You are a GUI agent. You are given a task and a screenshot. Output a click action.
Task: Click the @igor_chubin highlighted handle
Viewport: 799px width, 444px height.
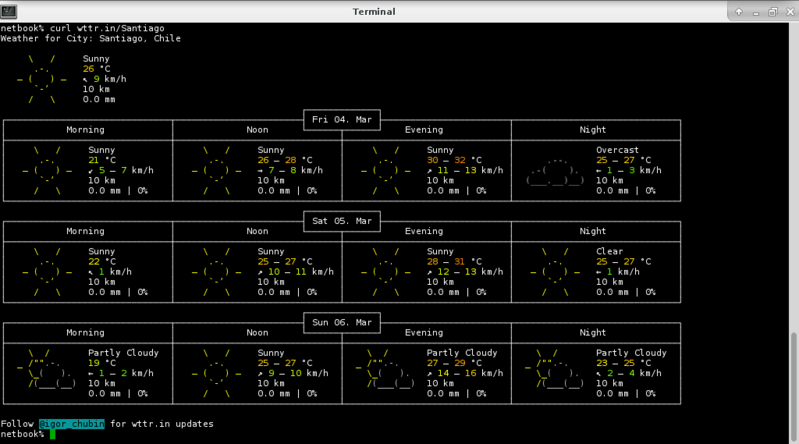click(72, 424)
